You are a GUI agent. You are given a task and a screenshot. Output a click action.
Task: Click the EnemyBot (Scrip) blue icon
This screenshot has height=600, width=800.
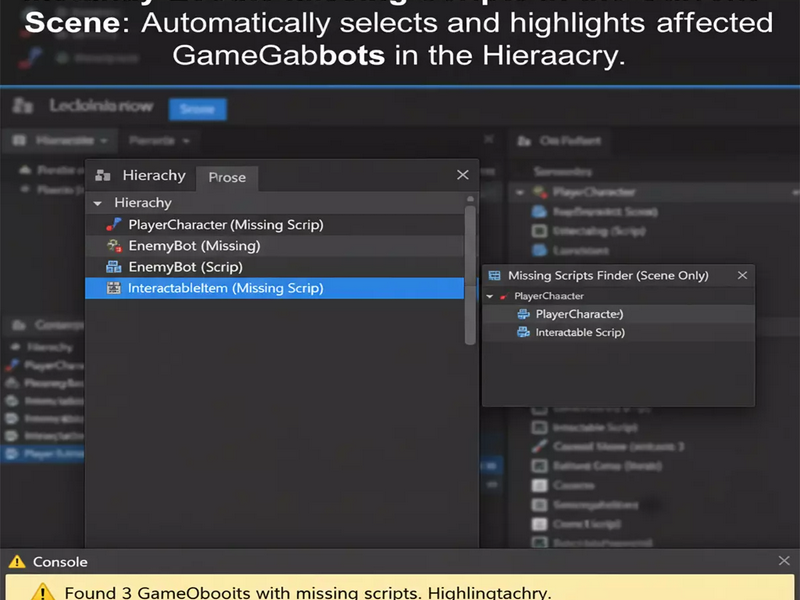(x=113, y=267)
